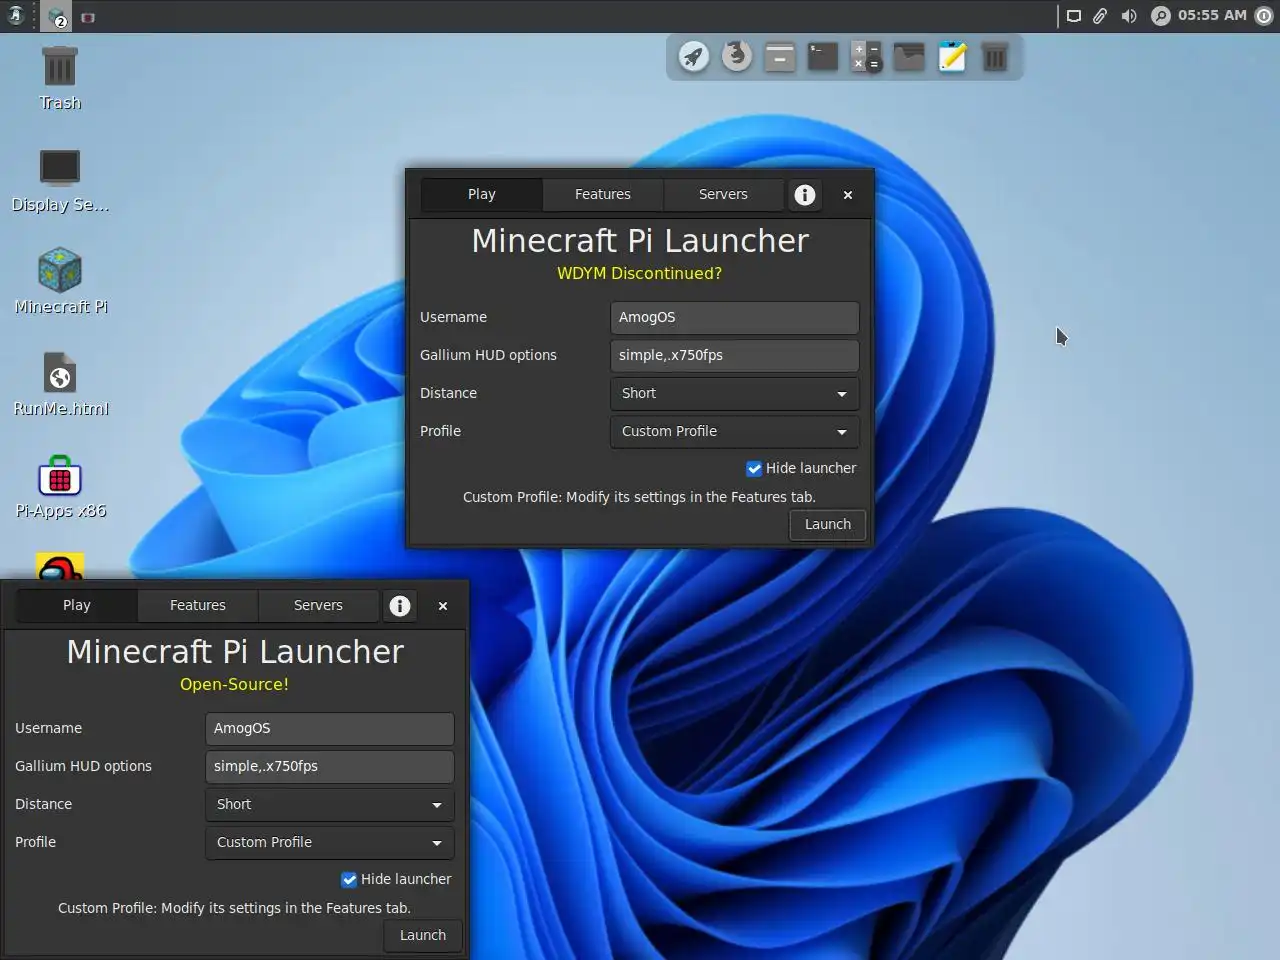1280x960 pixels.
Task: Open the Trash desktop icon
Action: click(x=60, y=78)
